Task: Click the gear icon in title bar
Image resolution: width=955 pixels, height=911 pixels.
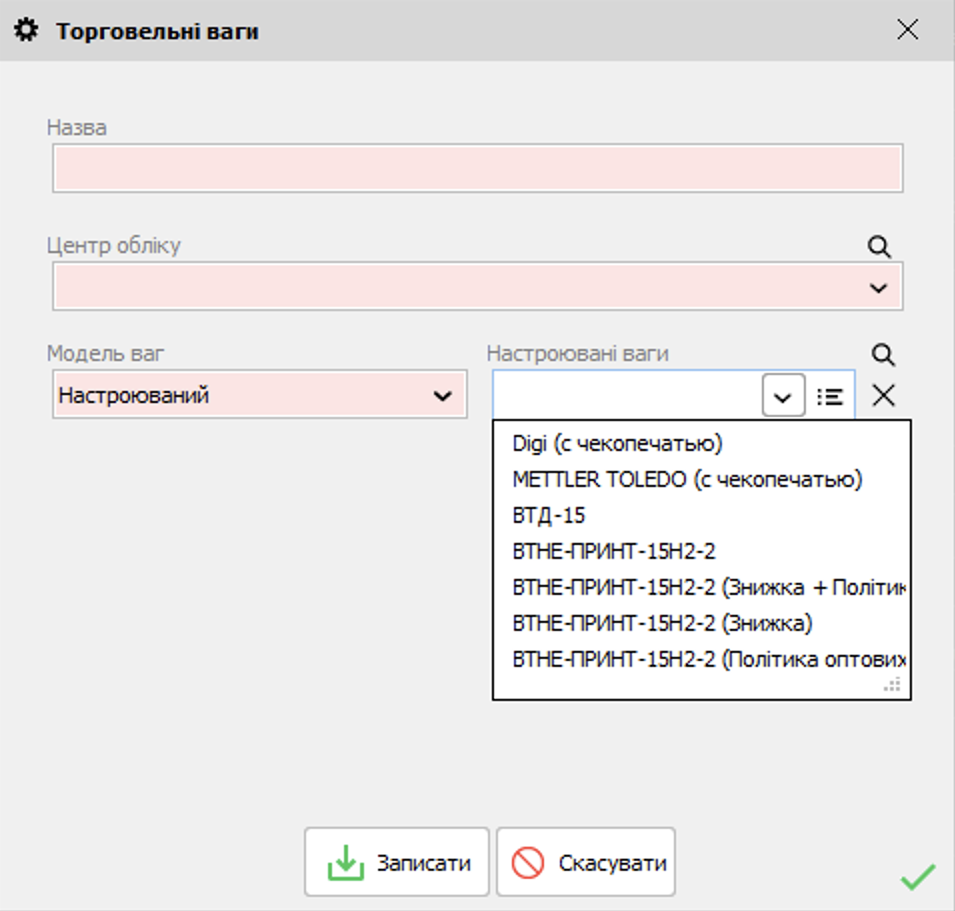Action: click(x=27, y=31)
